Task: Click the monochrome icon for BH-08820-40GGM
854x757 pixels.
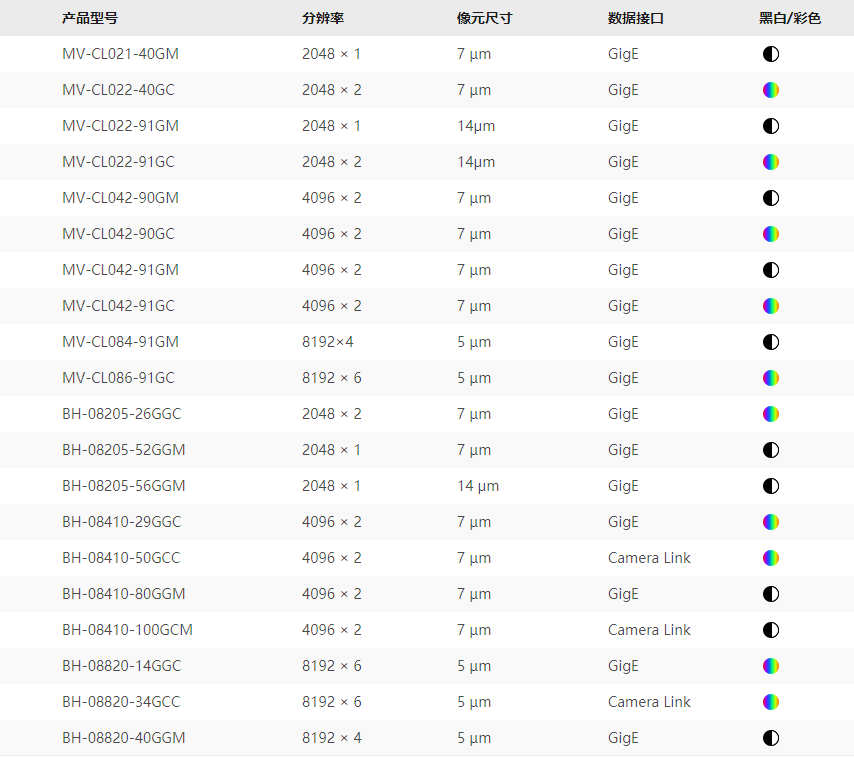Action: tap(770, 738)
